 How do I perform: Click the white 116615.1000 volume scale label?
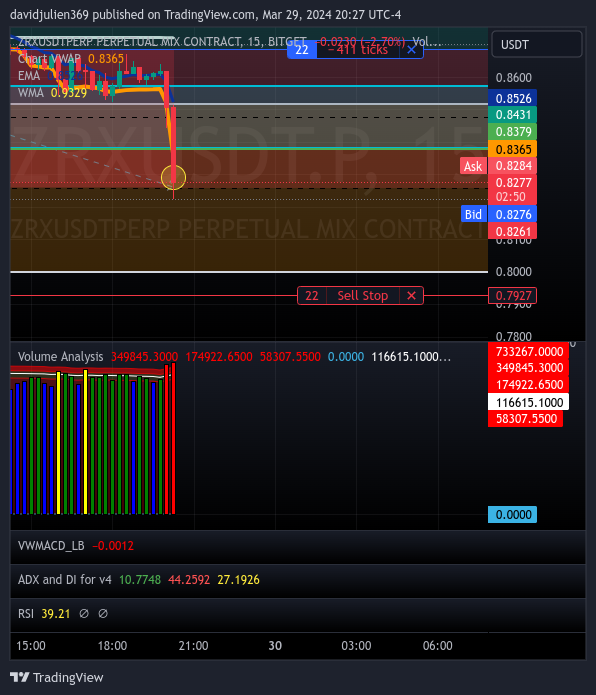pos(528,402)
